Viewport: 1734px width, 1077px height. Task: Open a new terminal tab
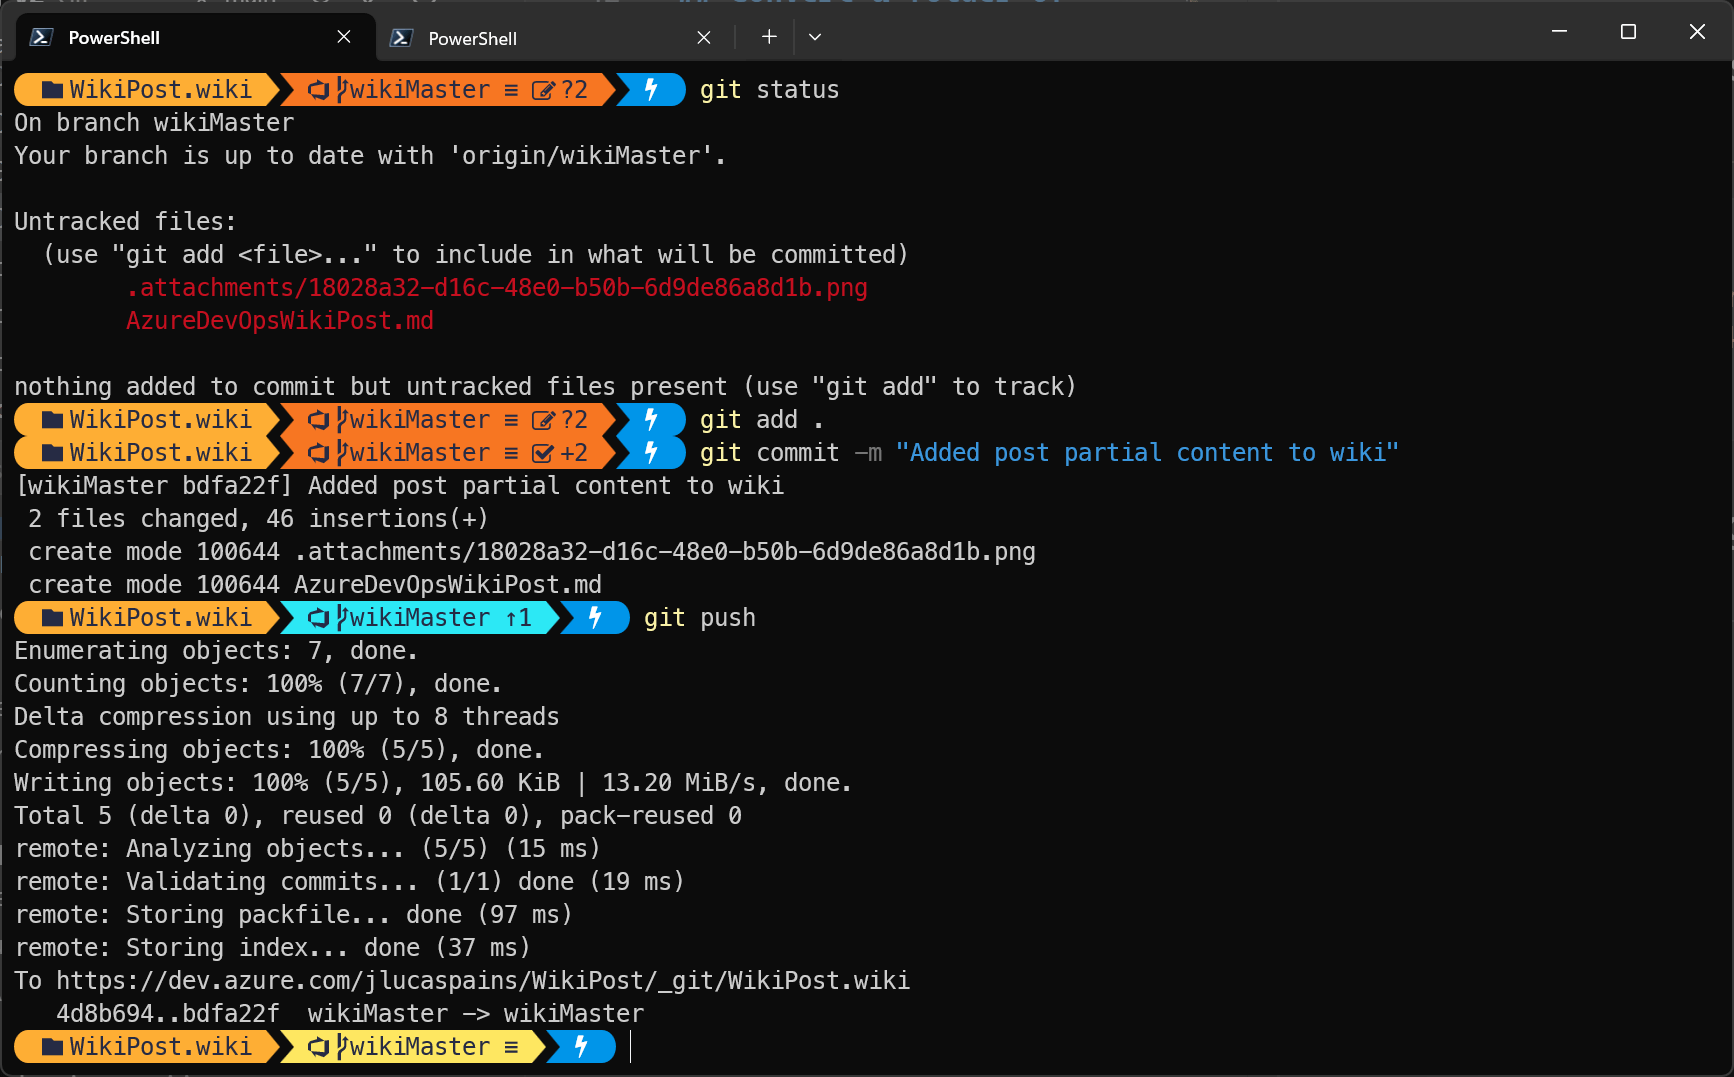coord(768,37)
